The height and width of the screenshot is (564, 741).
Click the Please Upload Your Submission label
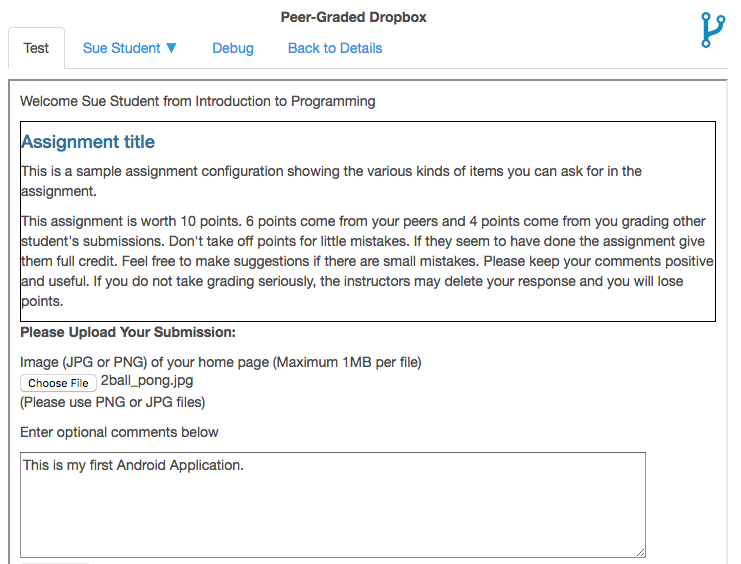128,332
